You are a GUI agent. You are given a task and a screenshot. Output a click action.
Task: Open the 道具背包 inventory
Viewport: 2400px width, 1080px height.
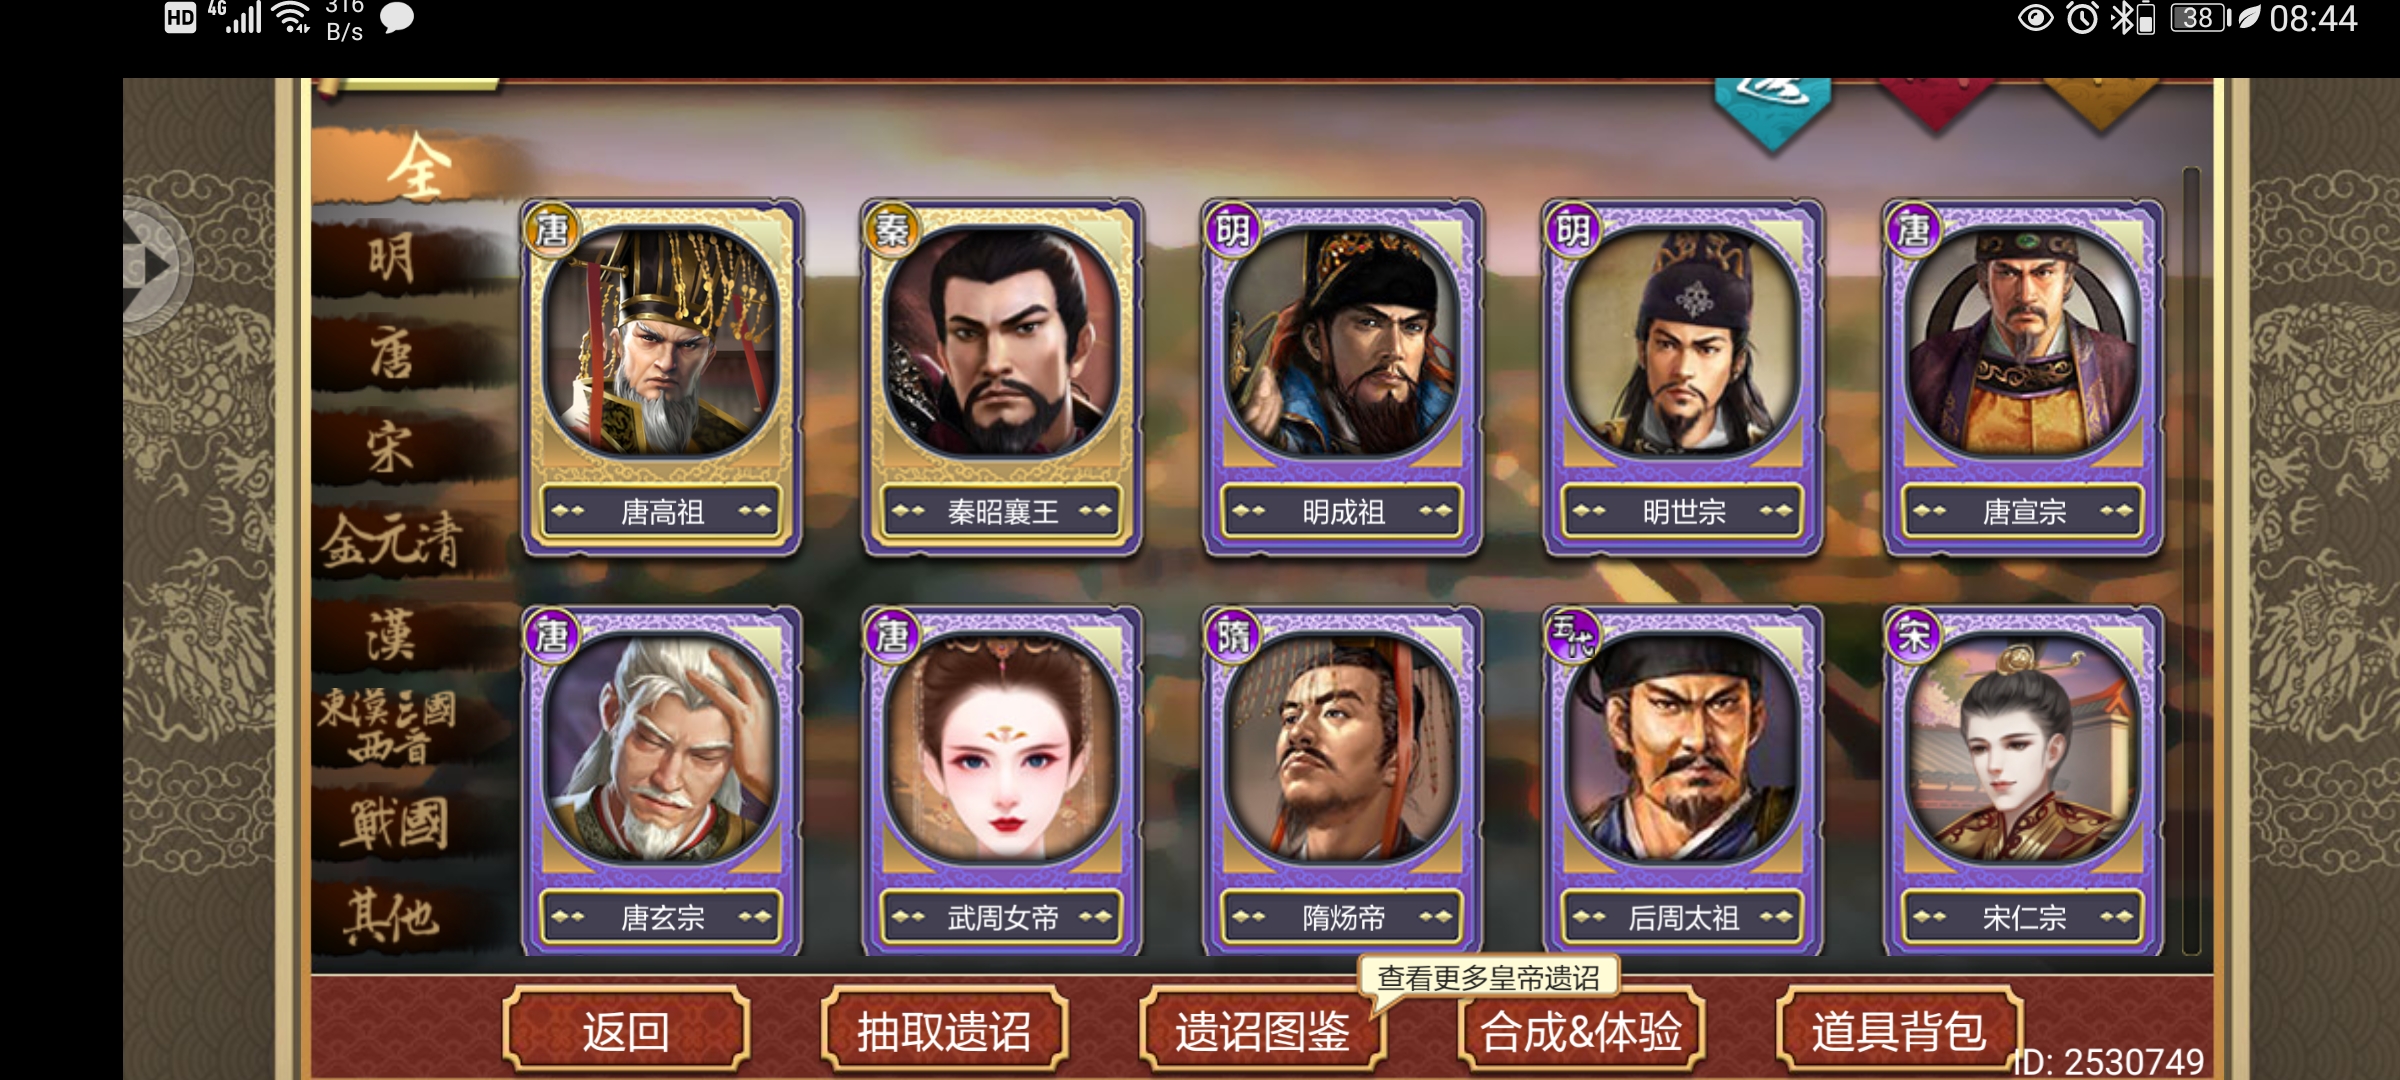click(1899, 1030)
